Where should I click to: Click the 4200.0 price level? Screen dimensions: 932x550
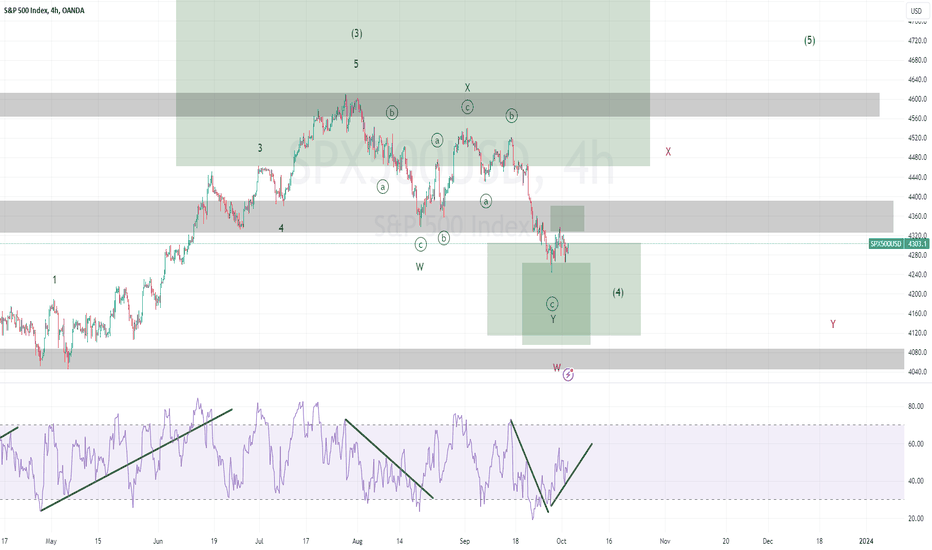917,294
